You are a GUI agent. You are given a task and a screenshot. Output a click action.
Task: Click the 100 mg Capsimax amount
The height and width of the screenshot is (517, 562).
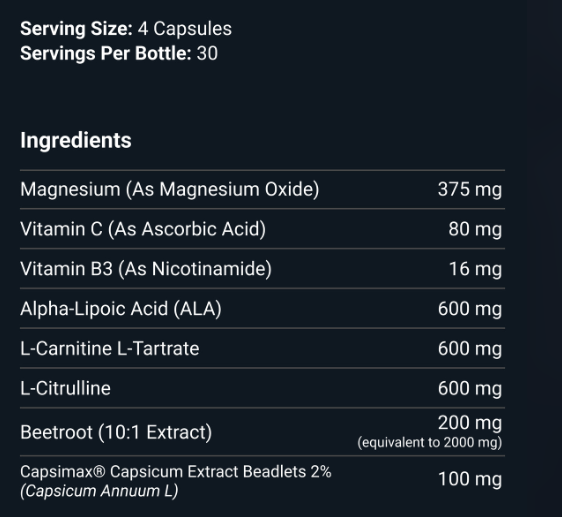click(x=470, y=479)
